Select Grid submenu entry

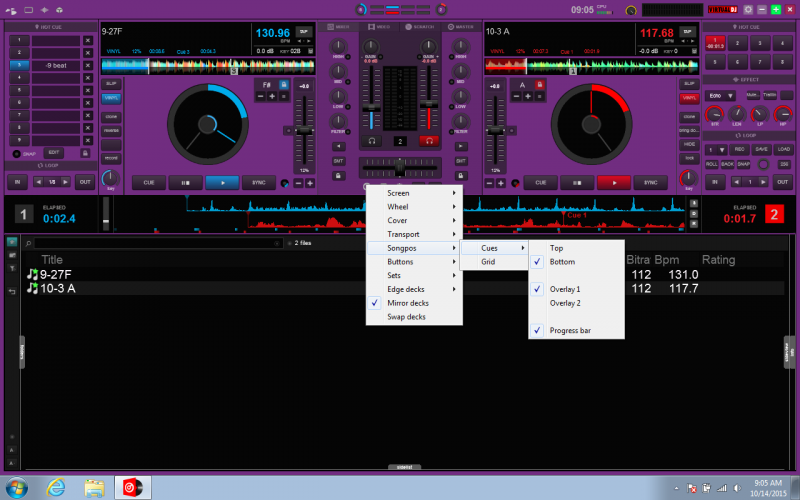494,262
